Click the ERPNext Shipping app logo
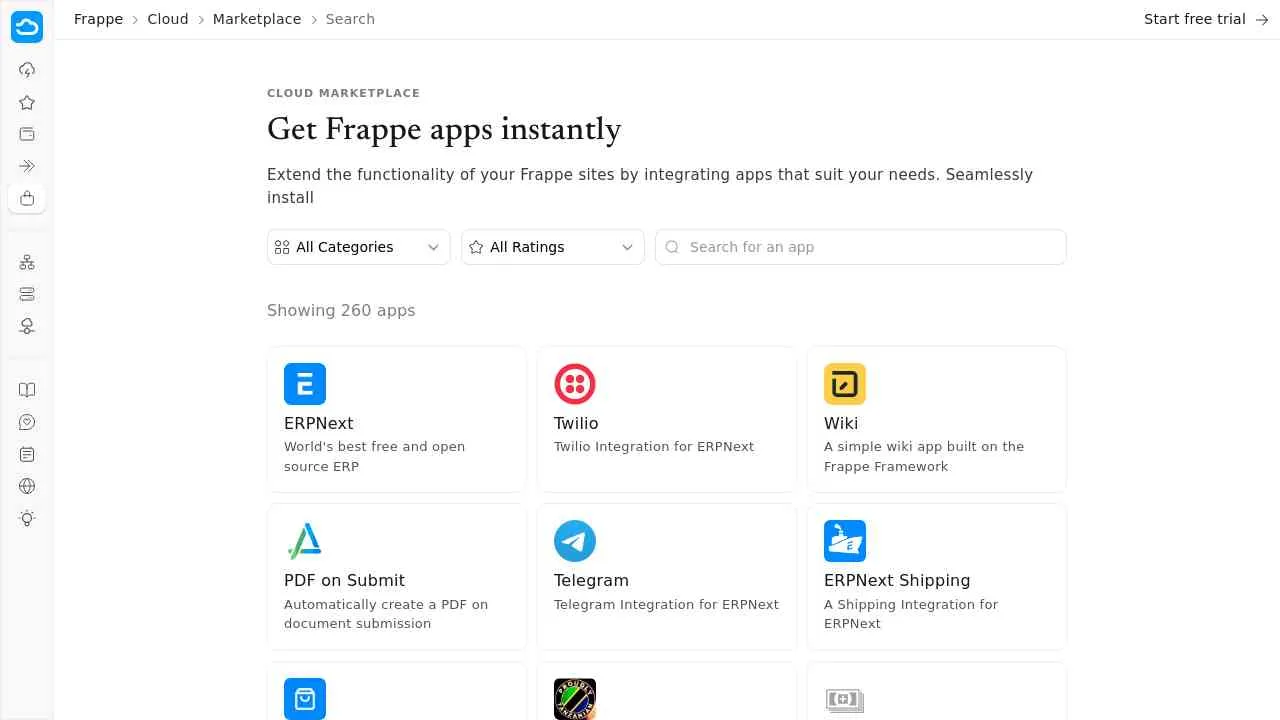 [845, 541]
